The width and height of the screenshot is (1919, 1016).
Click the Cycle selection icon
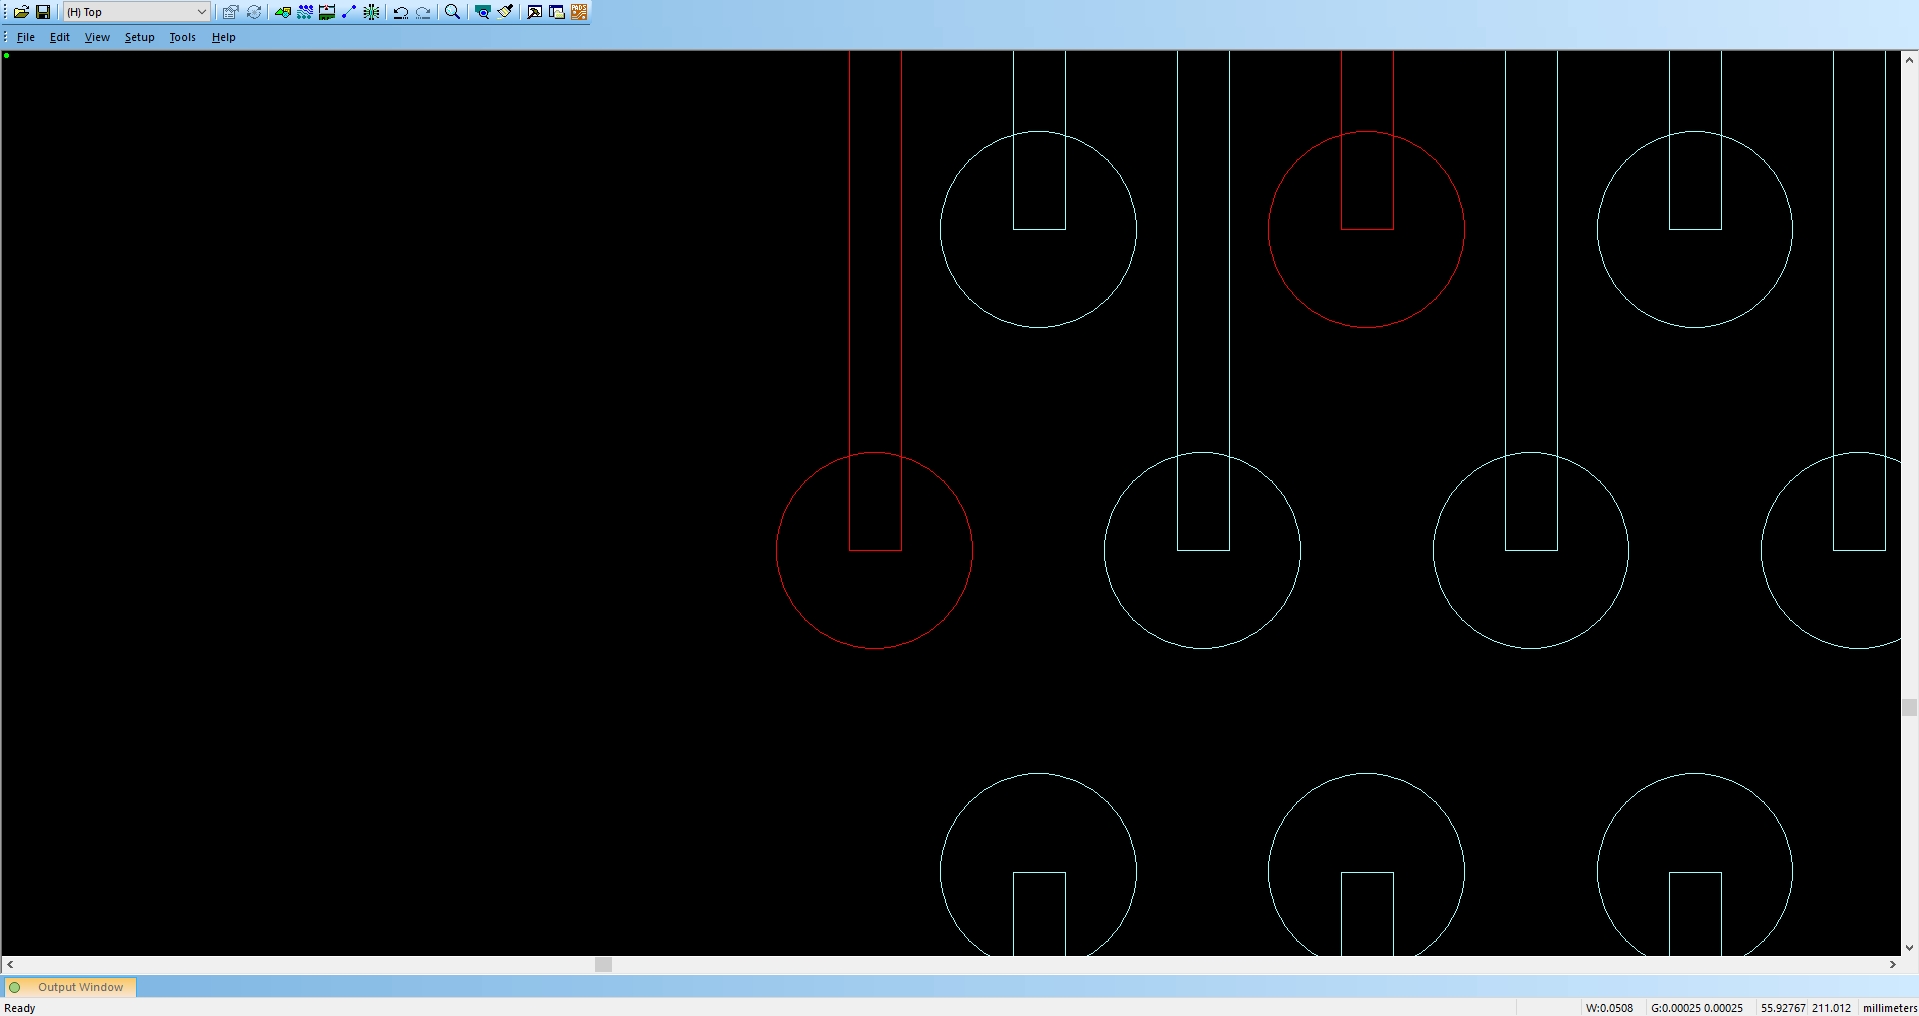point(254,12)
